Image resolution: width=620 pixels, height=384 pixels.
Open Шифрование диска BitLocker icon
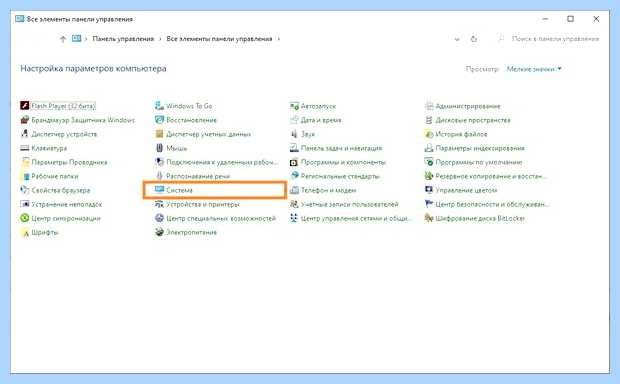[x=429, y=218]
